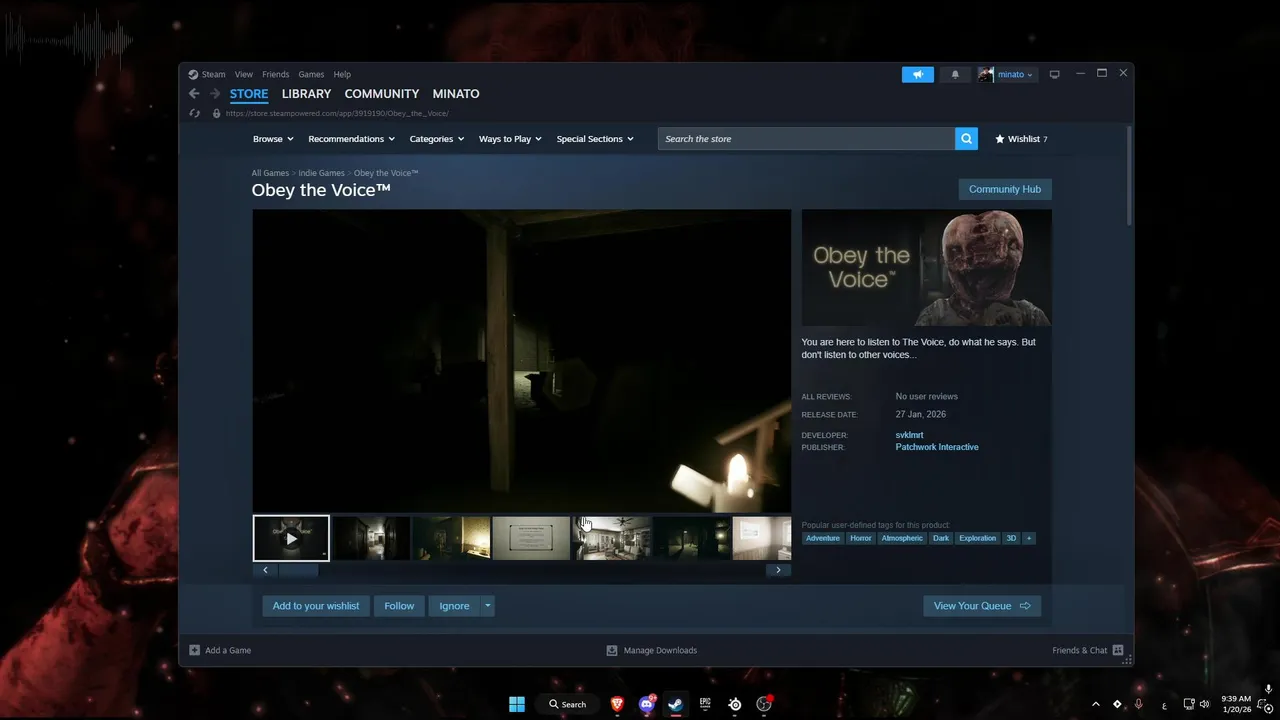The height and width of the screenshot is (720, 1280).
Task: Click the volume speaker tray icon
Action: (1204, 704)
